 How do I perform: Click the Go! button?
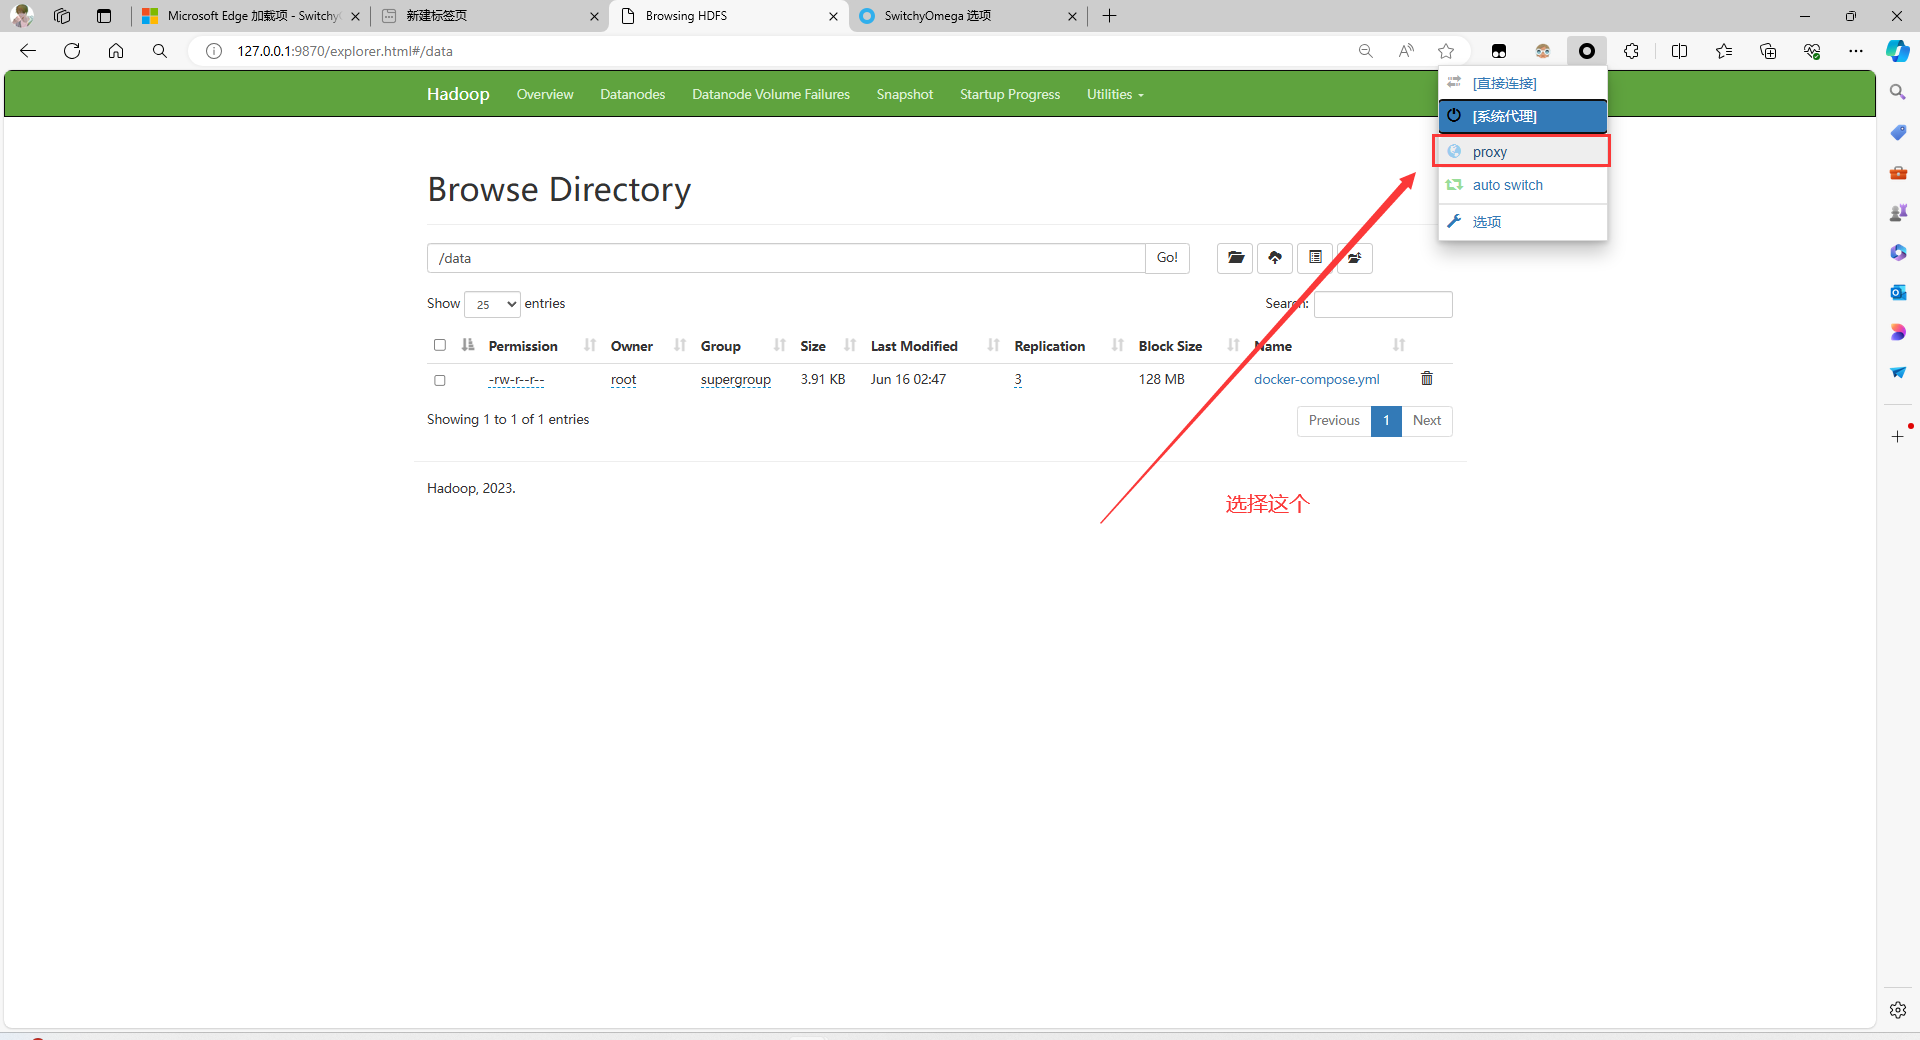pos(1167,258)
